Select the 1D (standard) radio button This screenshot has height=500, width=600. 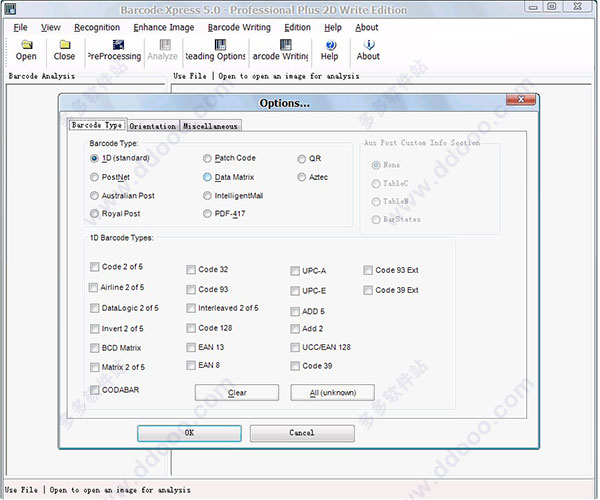pyautogui.click(x=94, y=158)
